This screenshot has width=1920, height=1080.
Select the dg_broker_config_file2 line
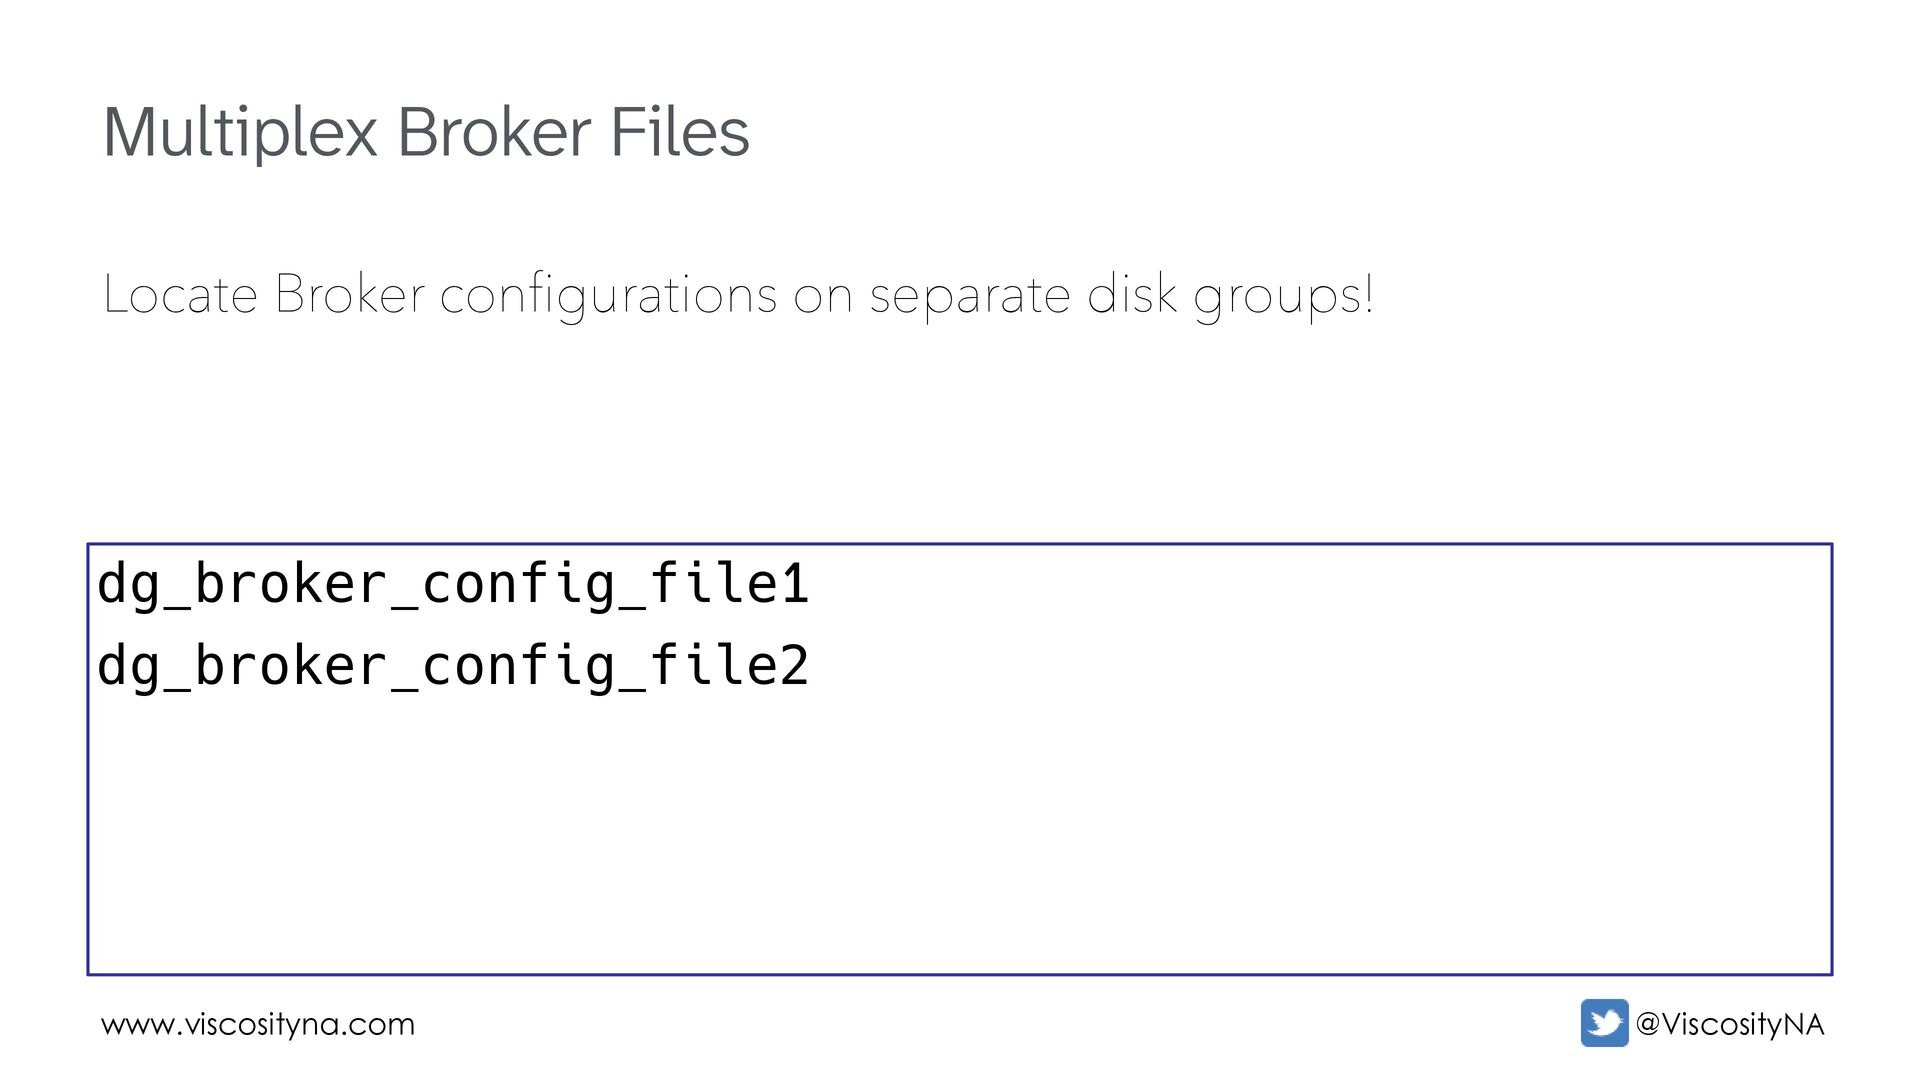[452, 667]
